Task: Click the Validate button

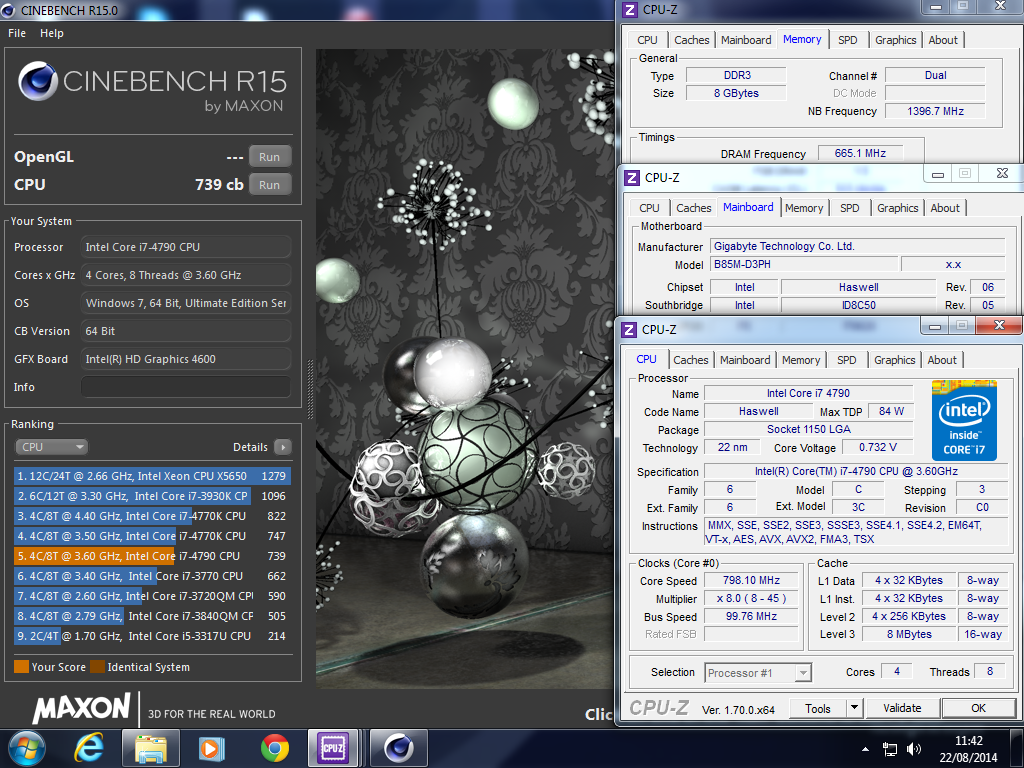Action: click(x=902, y=709)
